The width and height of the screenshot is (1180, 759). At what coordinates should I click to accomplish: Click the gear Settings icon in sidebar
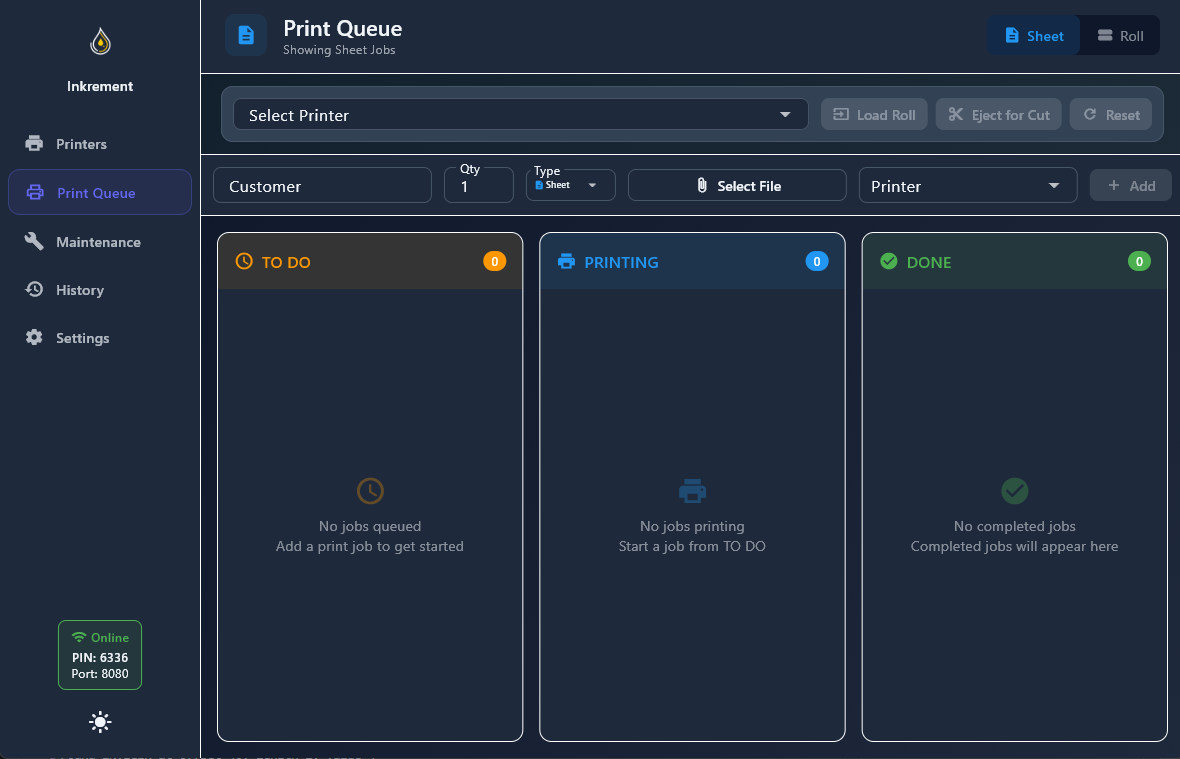[x=34, y=338]
